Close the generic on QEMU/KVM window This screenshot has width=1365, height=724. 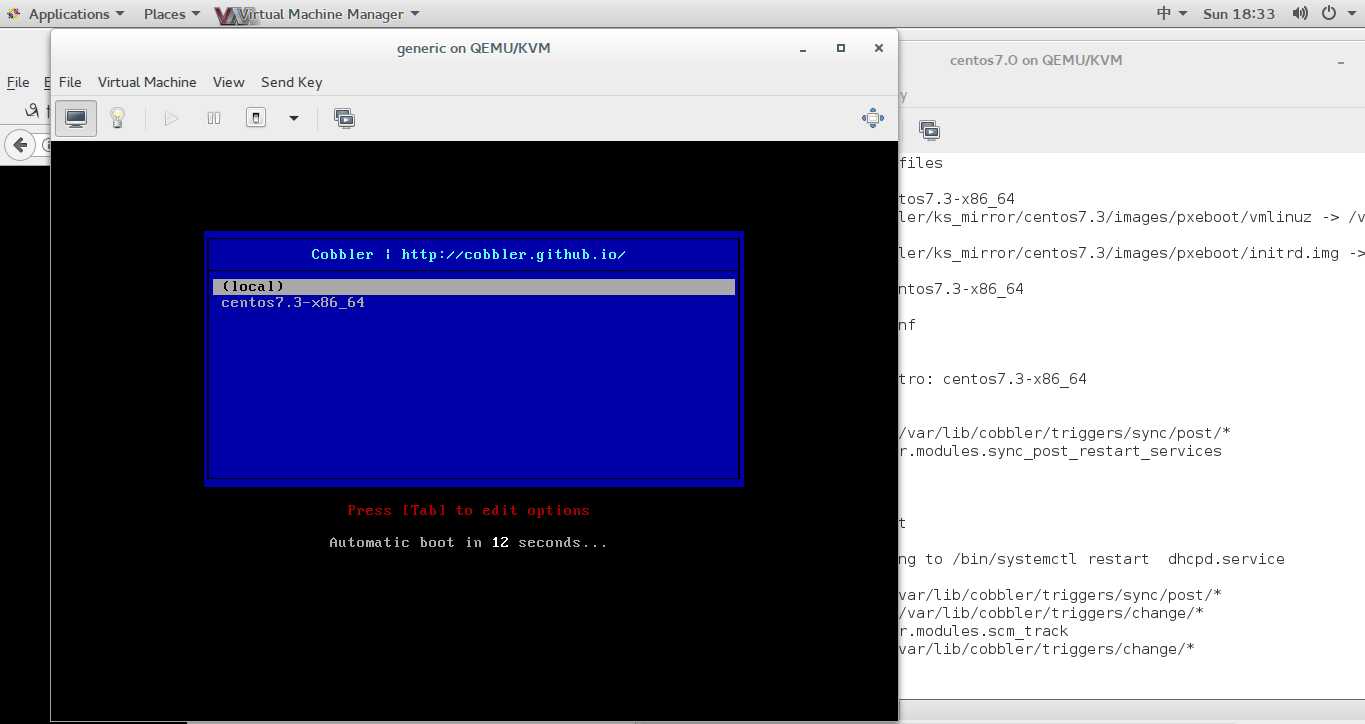pos(879,48)
